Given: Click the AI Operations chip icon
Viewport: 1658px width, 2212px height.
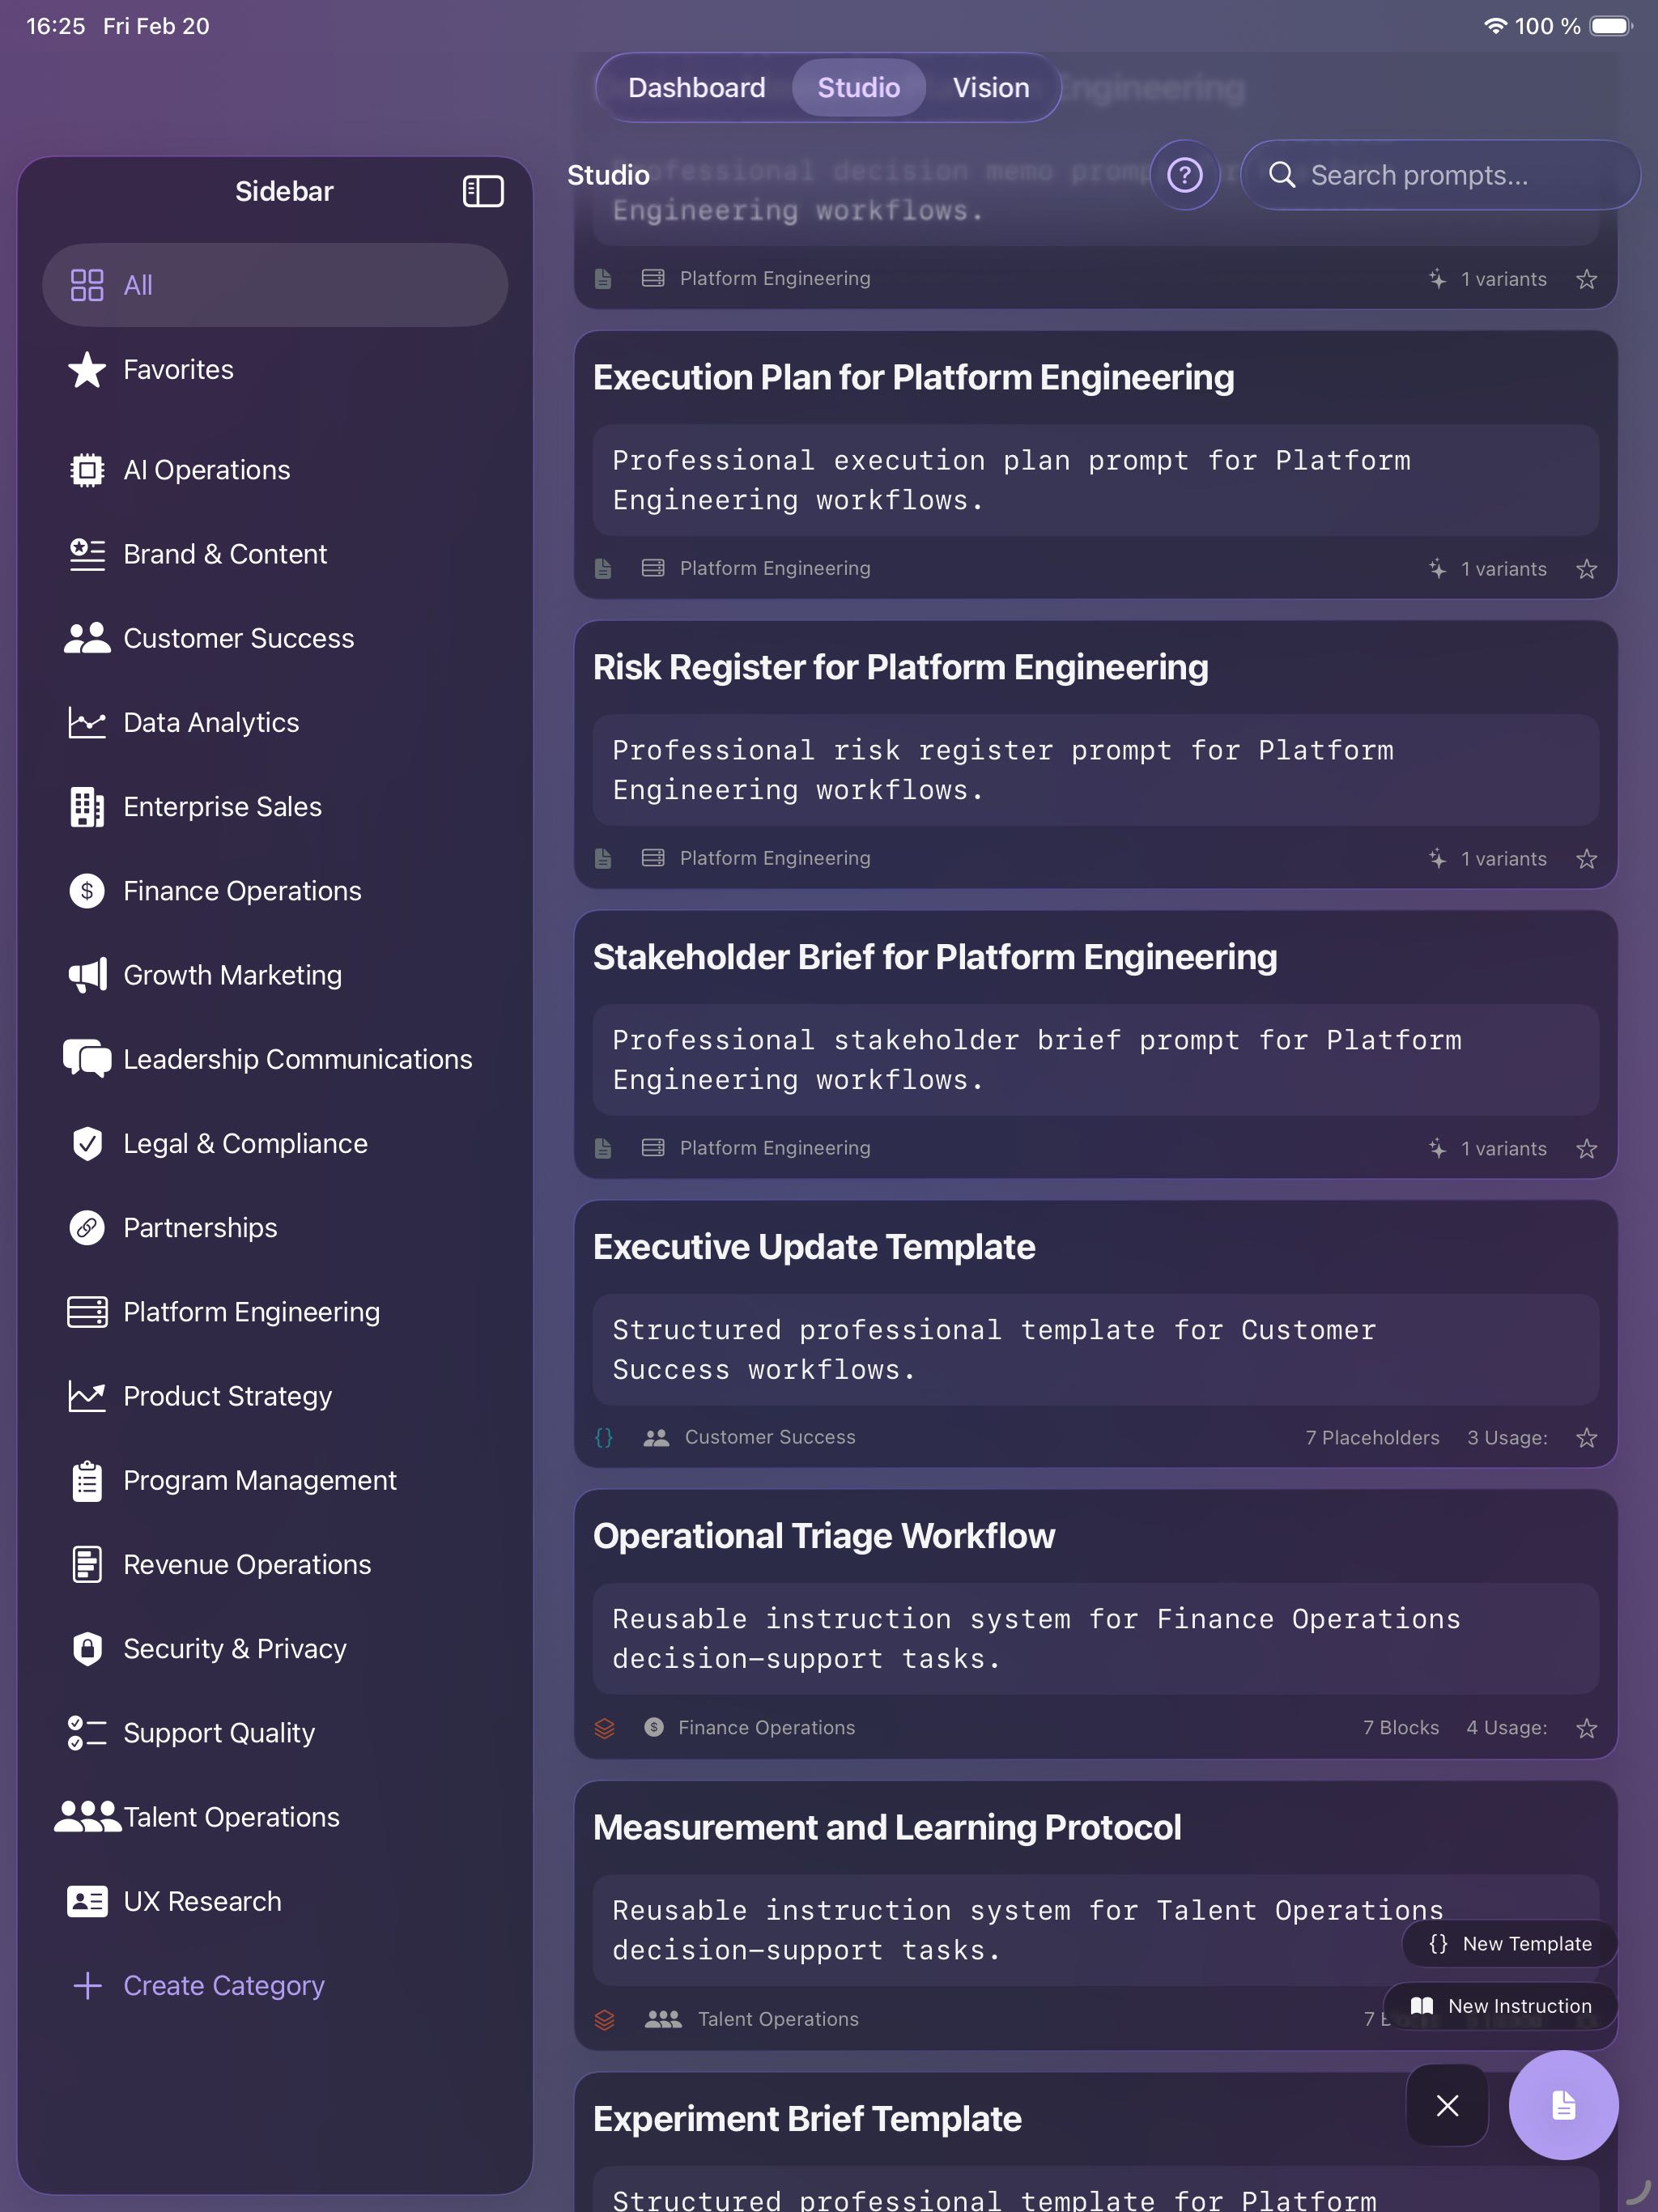Looking at the screenshot, I should point(87,470).
